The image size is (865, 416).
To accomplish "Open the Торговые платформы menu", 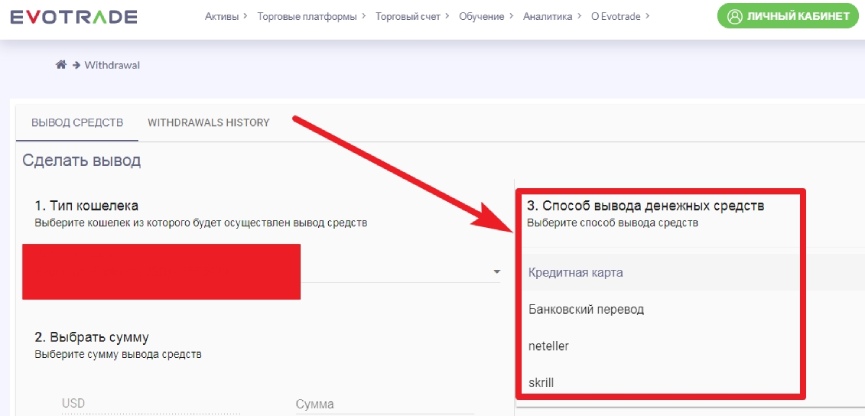I will [308, 17].
